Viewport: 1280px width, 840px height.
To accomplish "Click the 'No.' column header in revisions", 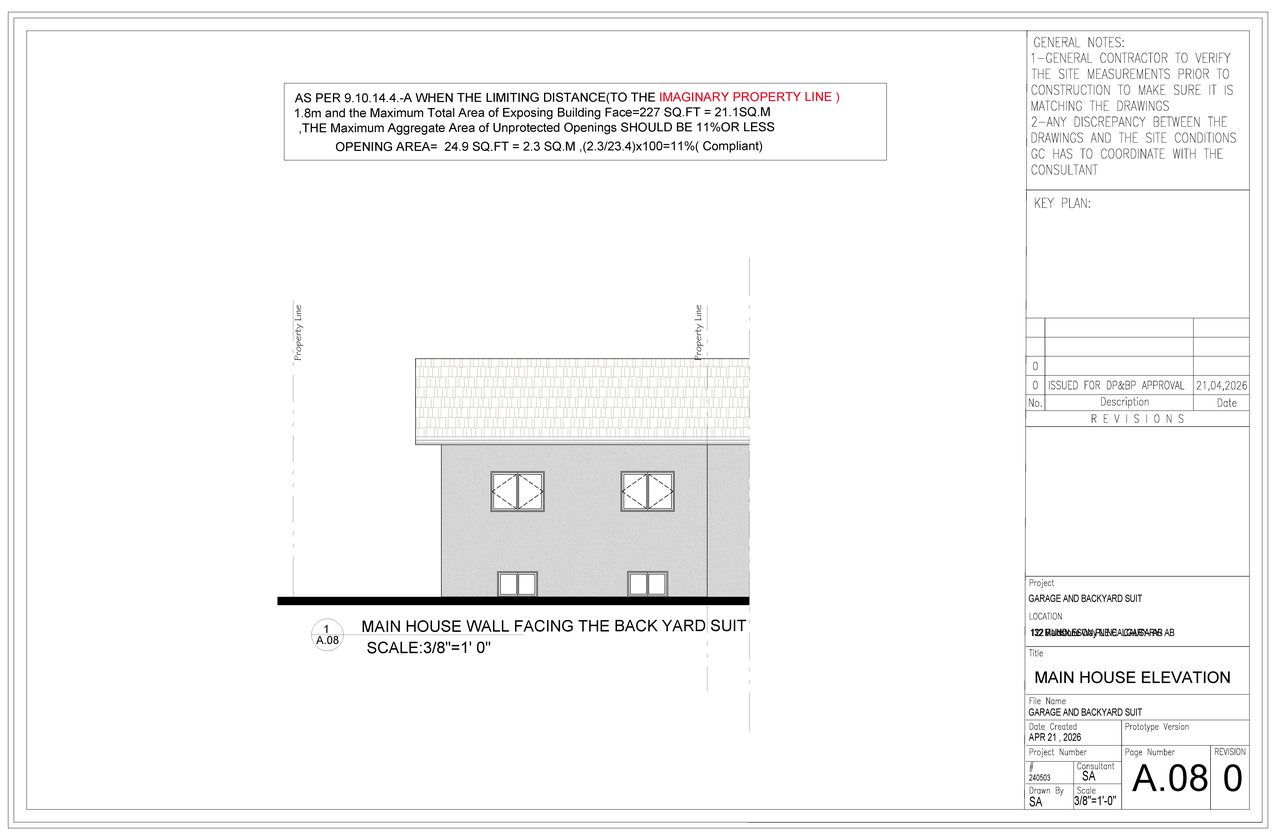I will pyautogui.click(x=1035, y=403).
